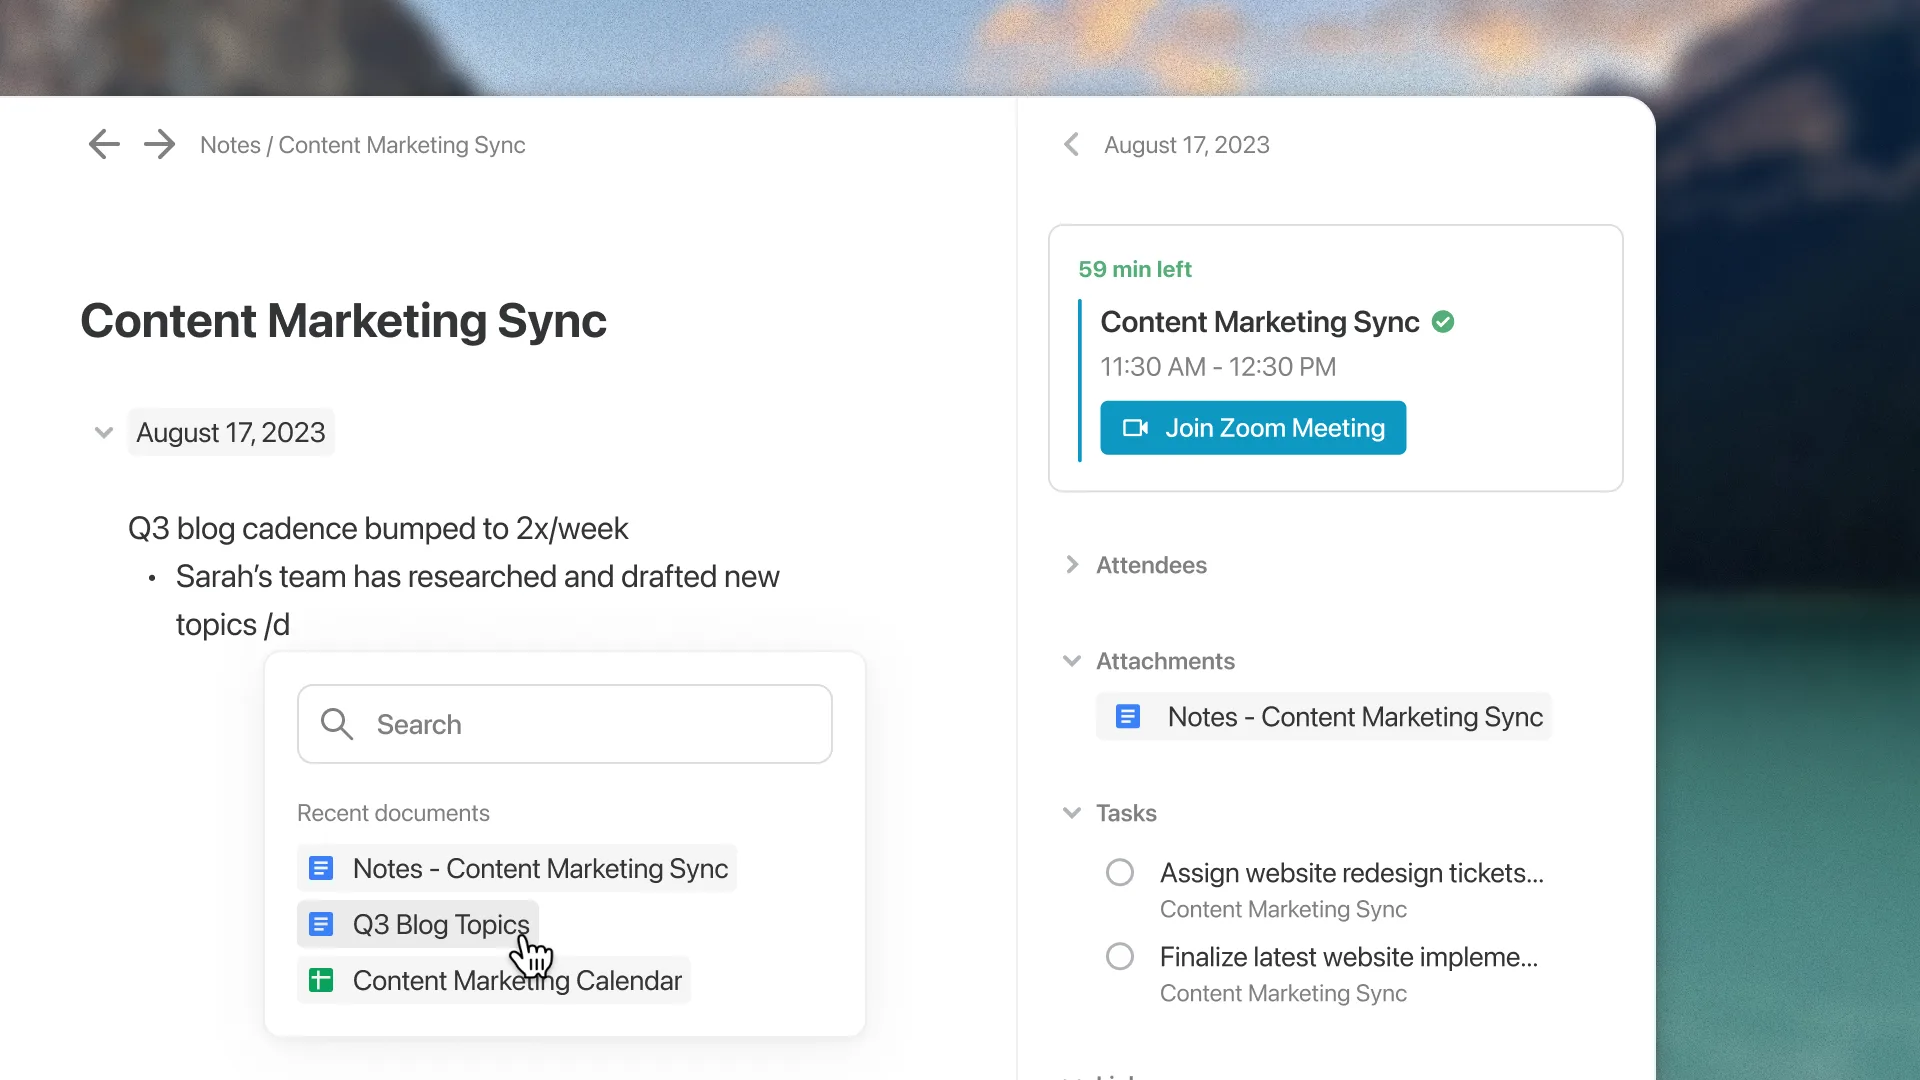Screen dimensions: 1920x1080
Task: Open the Assign website redesign tickets task
Action: click(1352, 873)
